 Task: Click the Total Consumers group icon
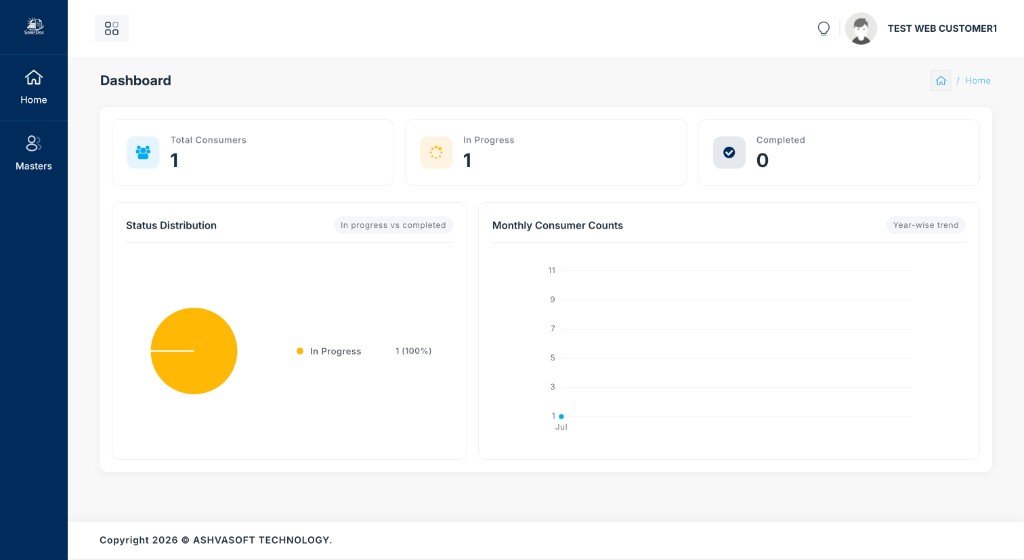click(143, 152)
